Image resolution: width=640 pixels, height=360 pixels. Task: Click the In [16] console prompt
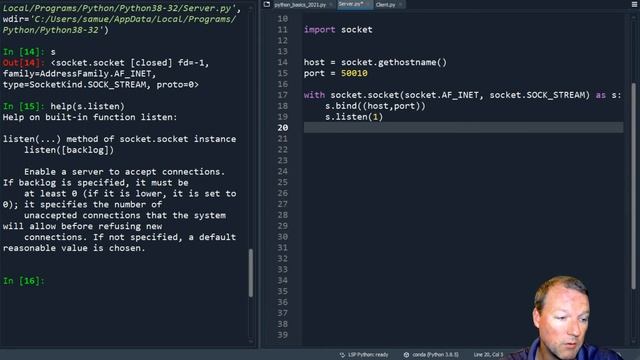(24, 281)
